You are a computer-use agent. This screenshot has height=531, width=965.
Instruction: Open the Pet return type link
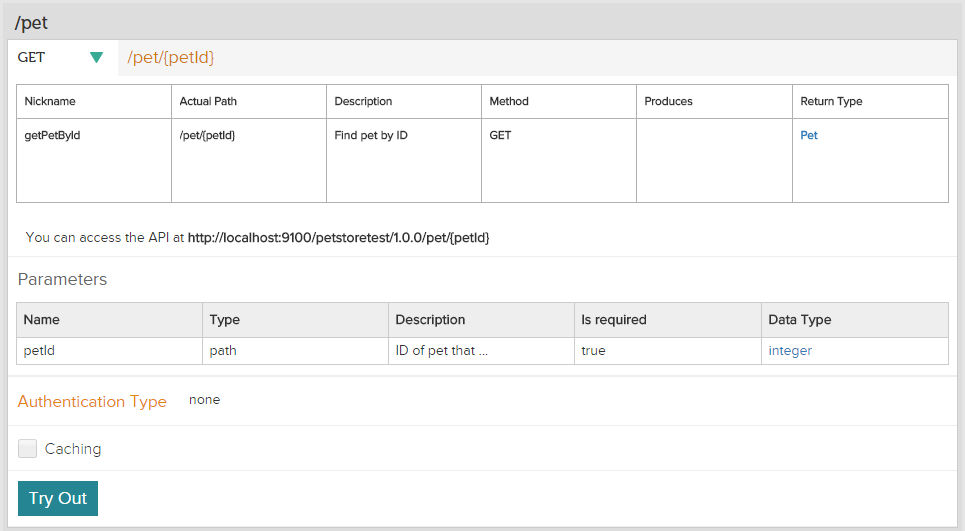point(809,135)
